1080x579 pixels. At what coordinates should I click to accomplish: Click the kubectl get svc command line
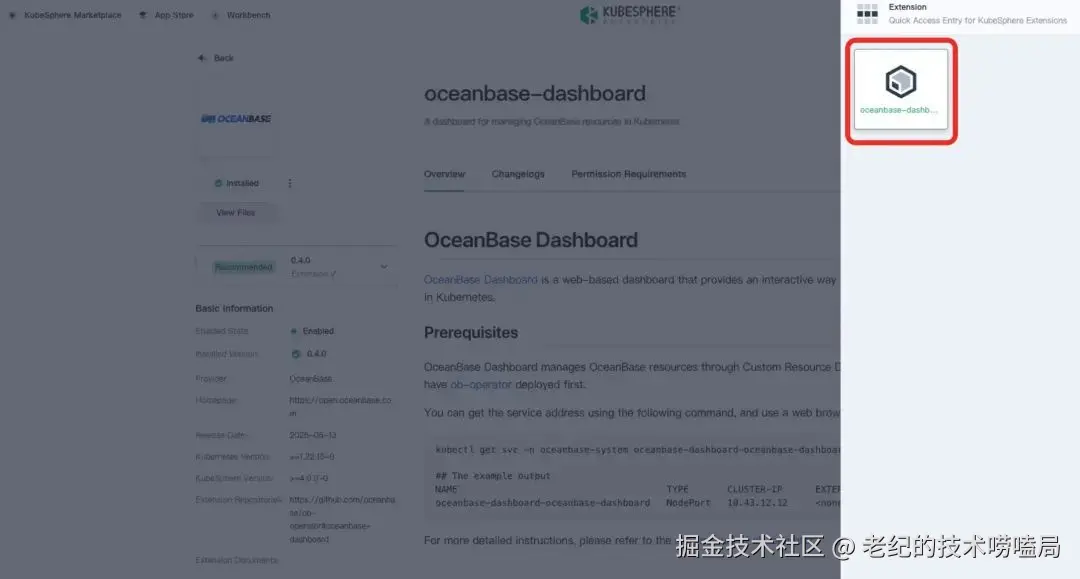point(637,450)
